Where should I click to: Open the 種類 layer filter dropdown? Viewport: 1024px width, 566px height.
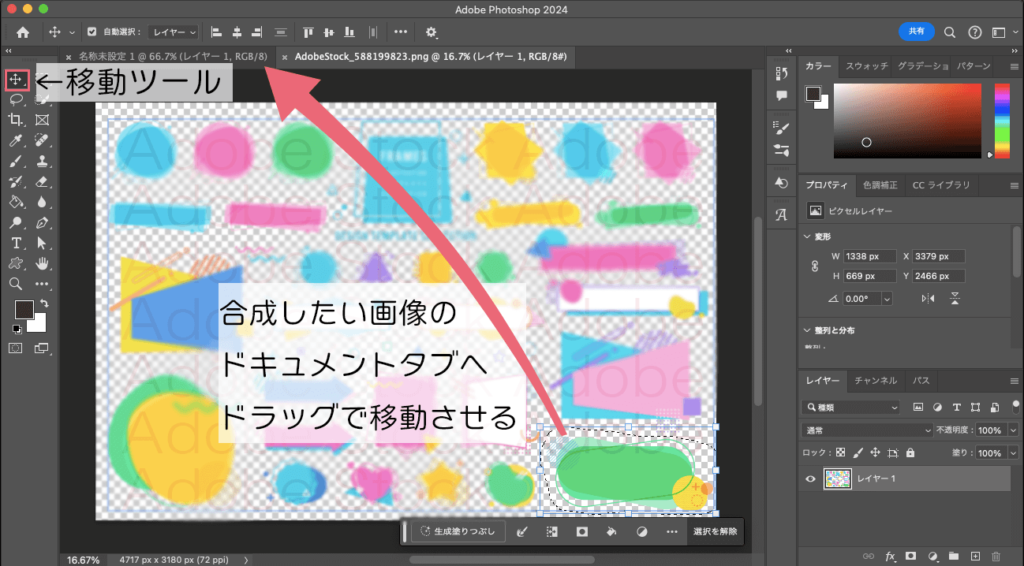851,407
